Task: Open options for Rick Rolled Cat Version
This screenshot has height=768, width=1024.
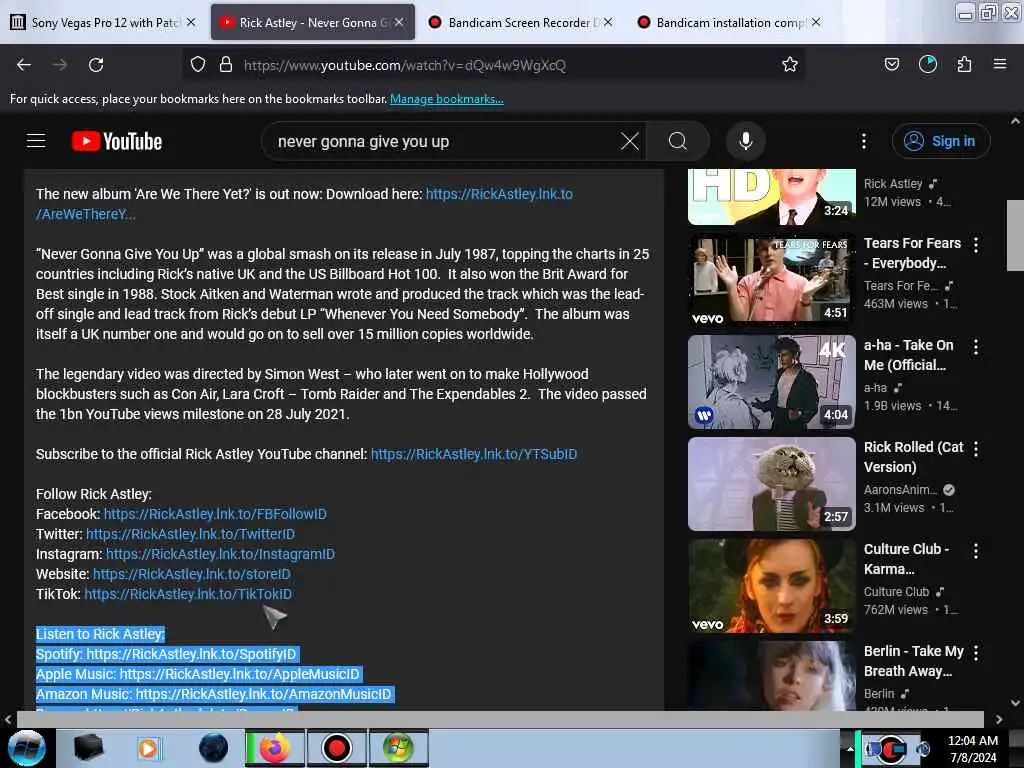Action: point(976,449)
